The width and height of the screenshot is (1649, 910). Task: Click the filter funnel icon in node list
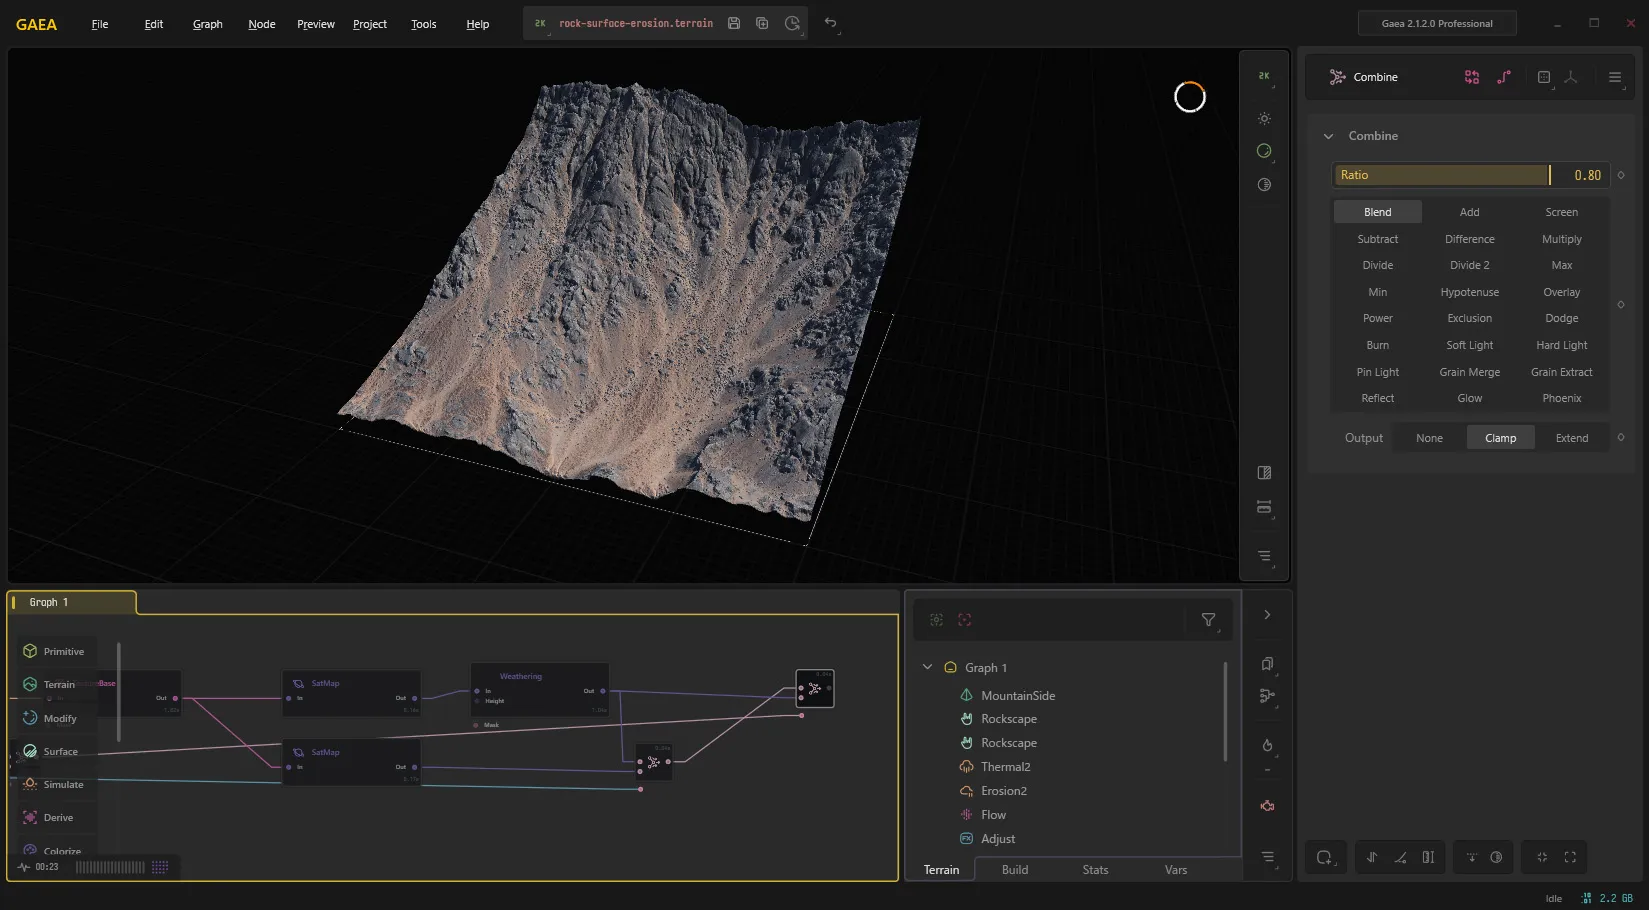point(1208,620)
